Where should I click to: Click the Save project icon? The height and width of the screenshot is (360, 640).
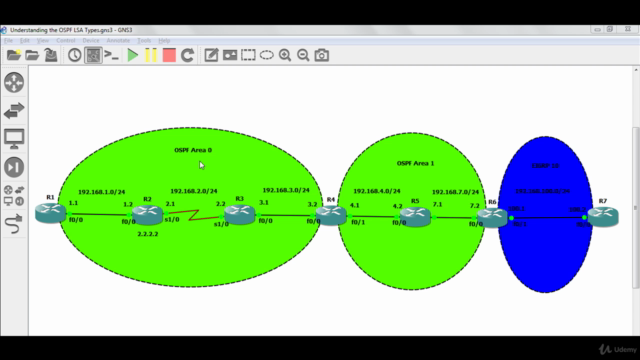51,55
